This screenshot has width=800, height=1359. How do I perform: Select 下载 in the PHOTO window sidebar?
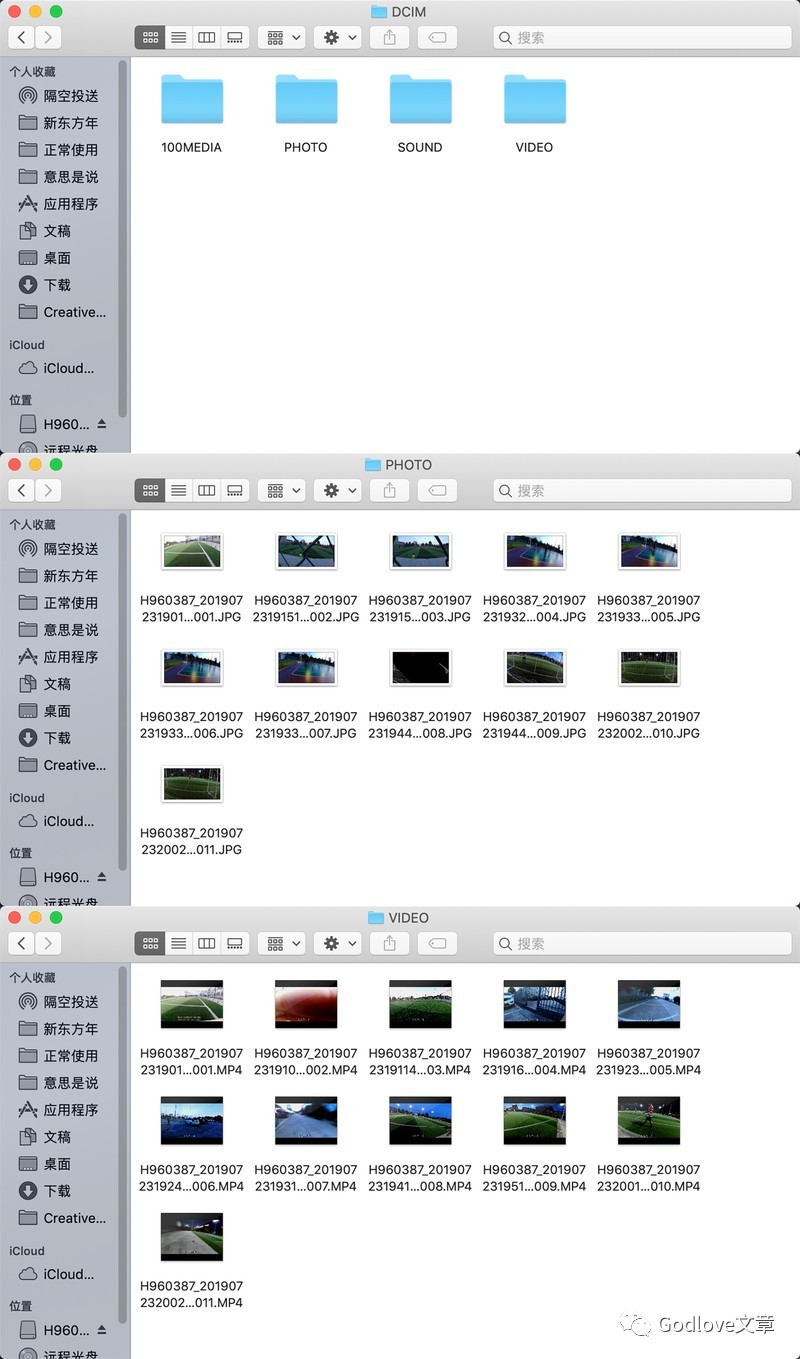point(57,738)
